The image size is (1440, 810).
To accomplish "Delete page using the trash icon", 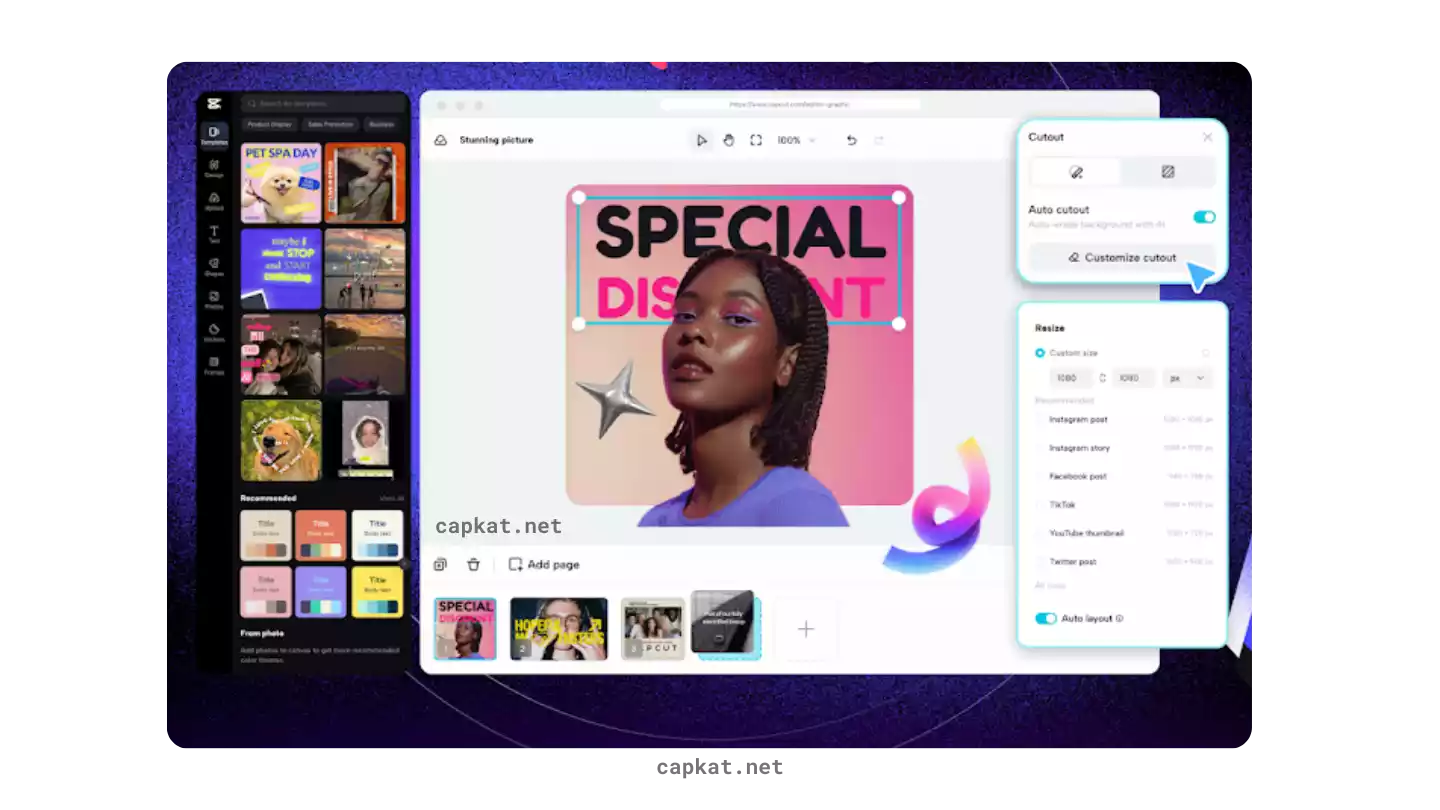I will [474, 565].
